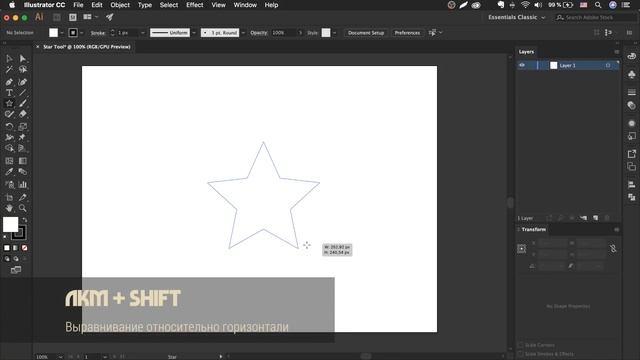Open the Layers panel menu
The image size is (640, 360).
click(x=616, y=52)
